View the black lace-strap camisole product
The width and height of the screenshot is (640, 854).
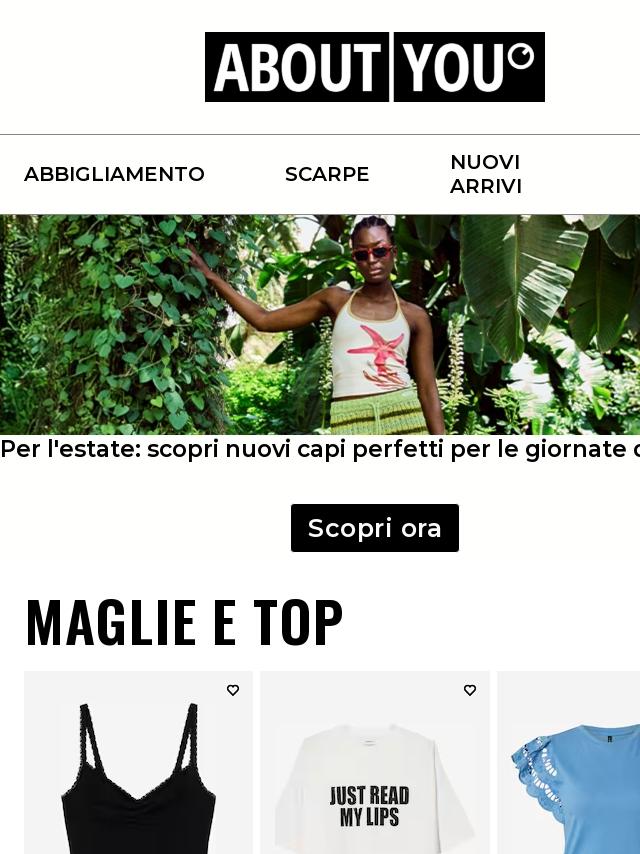pos(138,762)
